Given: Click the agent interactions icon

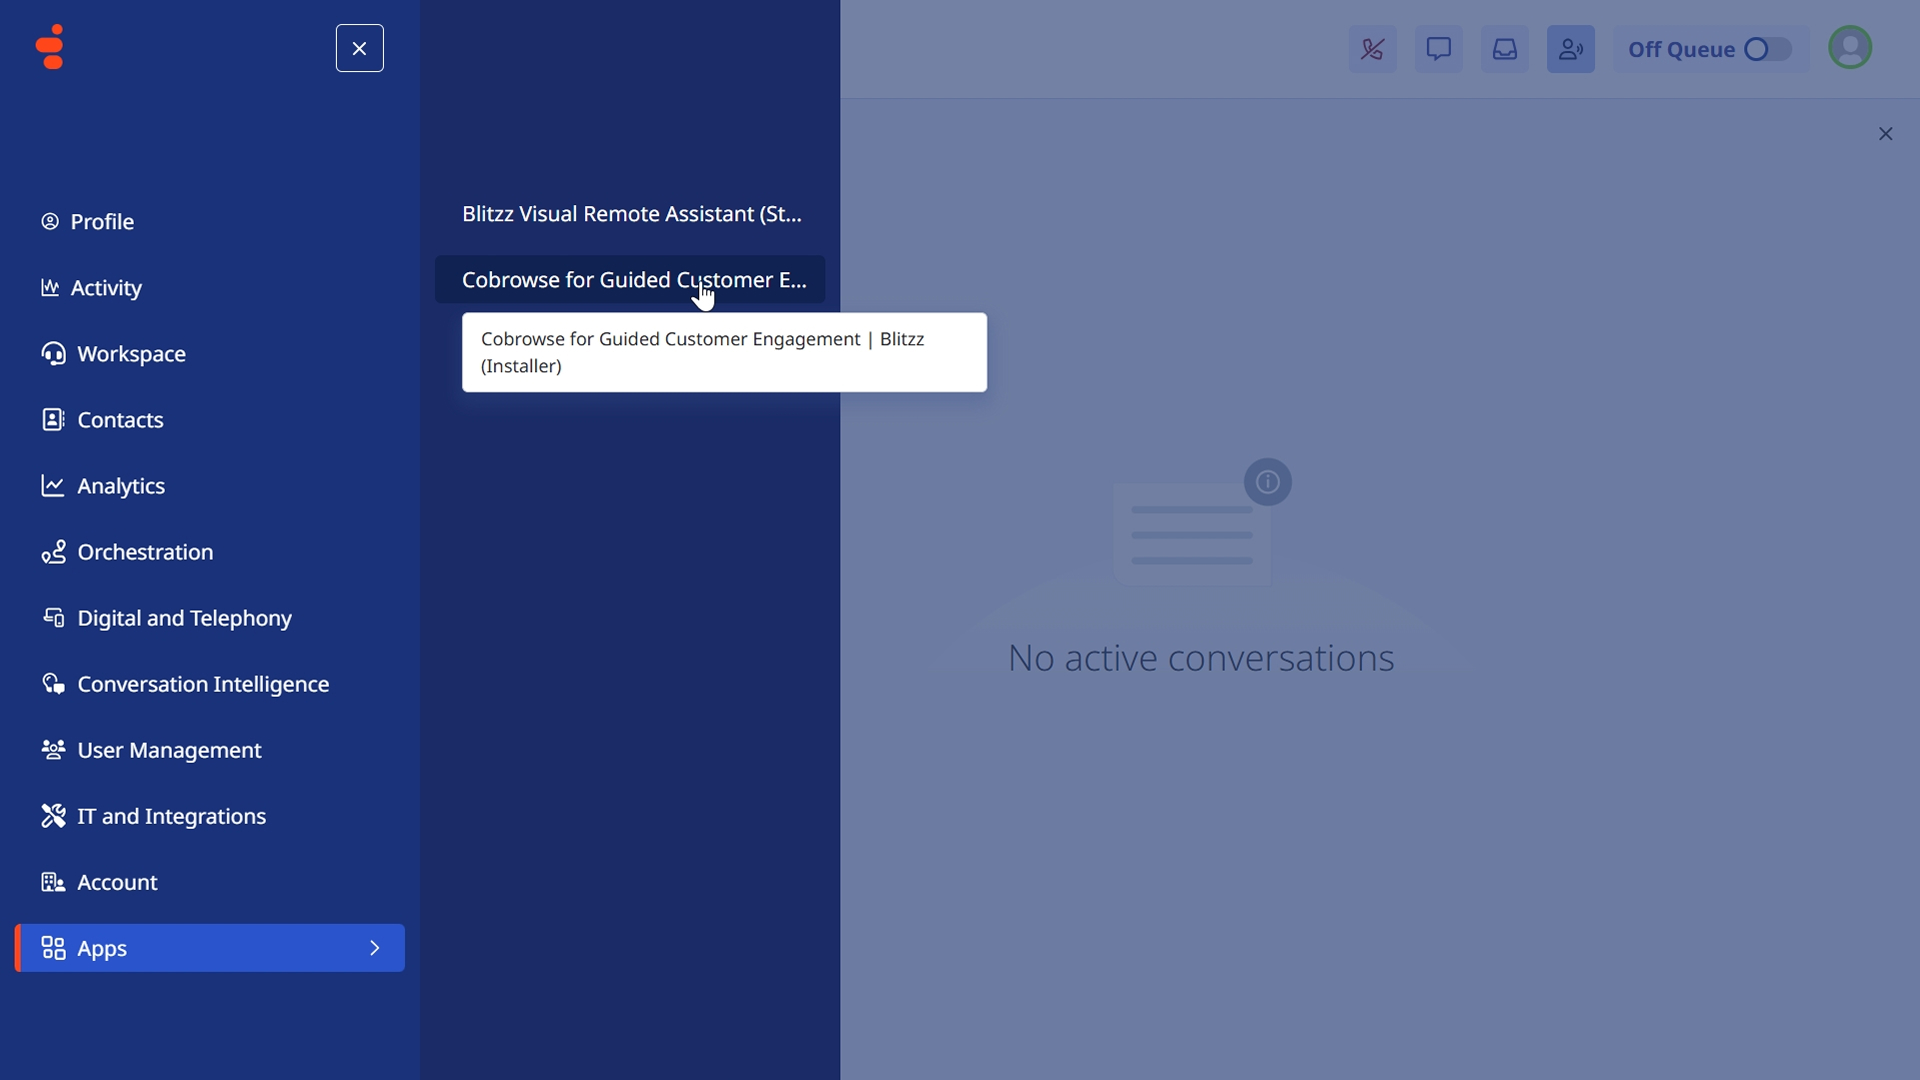Looking at the screenshot, I should tap(1570, 49).
